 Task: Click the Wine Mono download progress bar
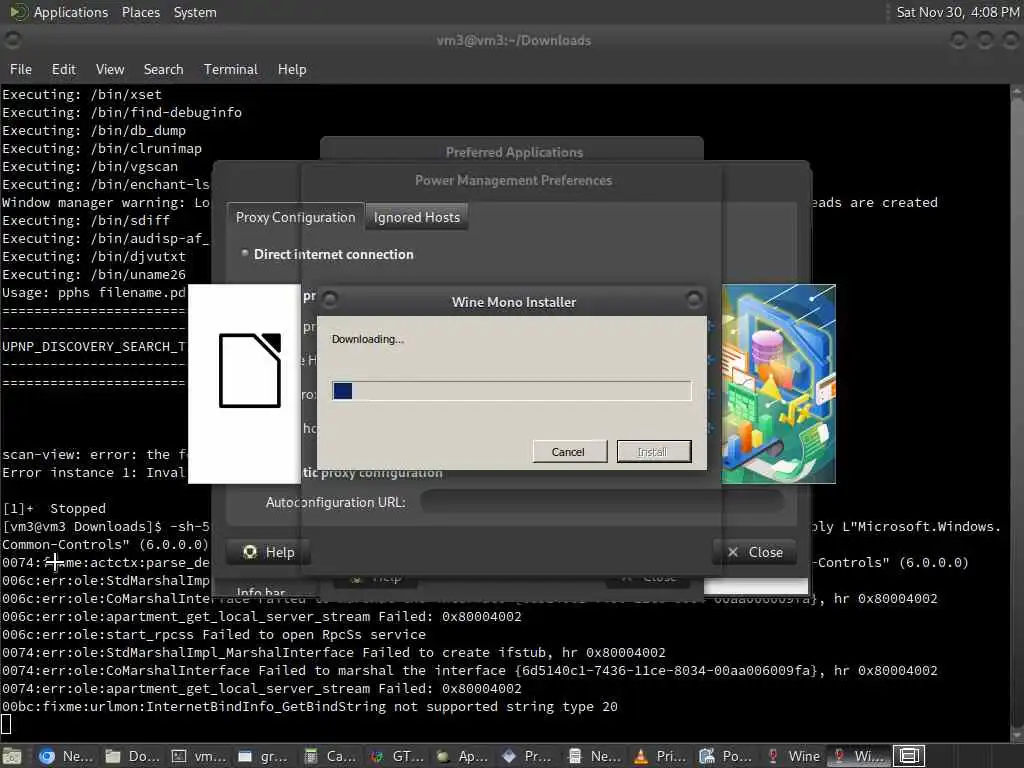point(511,391)
